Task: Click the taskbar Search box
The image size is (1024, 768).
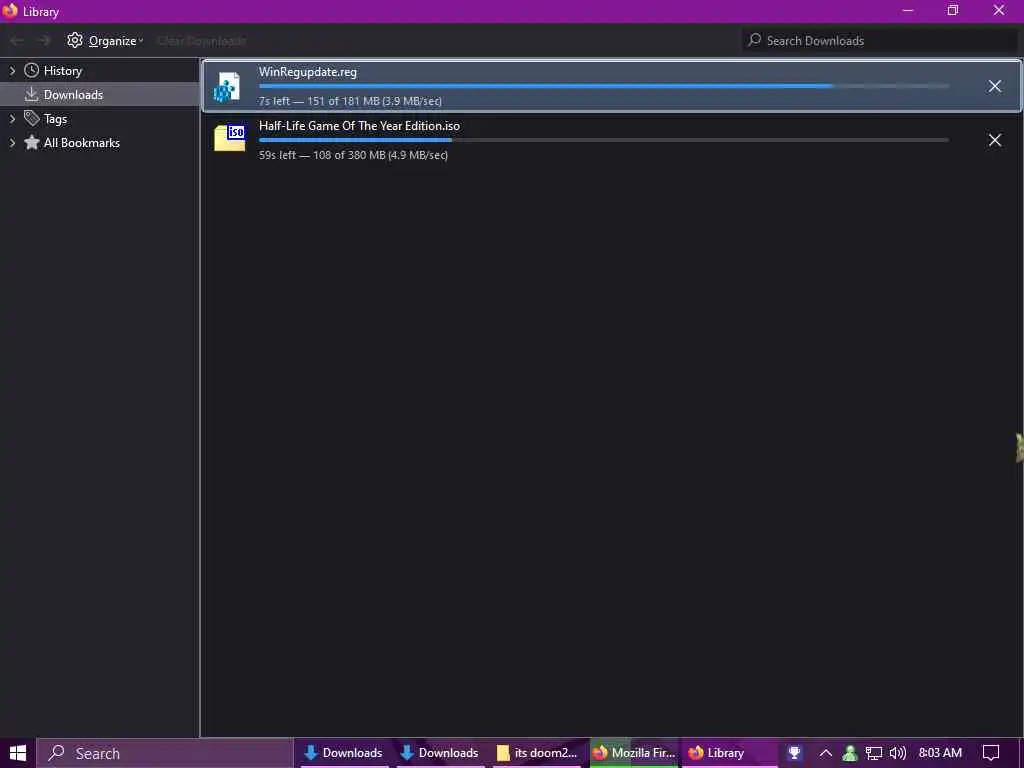Action: [165, 753]
